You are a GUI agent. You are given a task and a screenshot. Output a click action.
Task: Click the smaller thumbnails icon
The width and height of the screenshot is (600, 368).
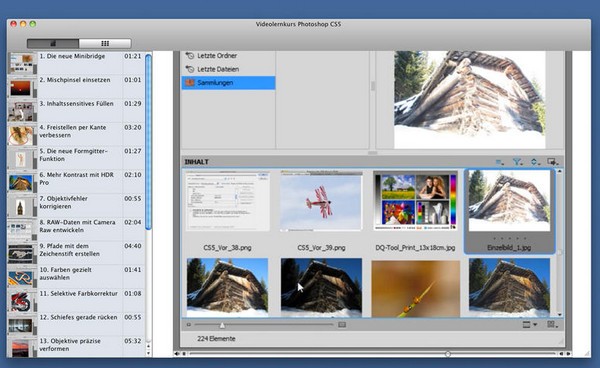point(189,325)
